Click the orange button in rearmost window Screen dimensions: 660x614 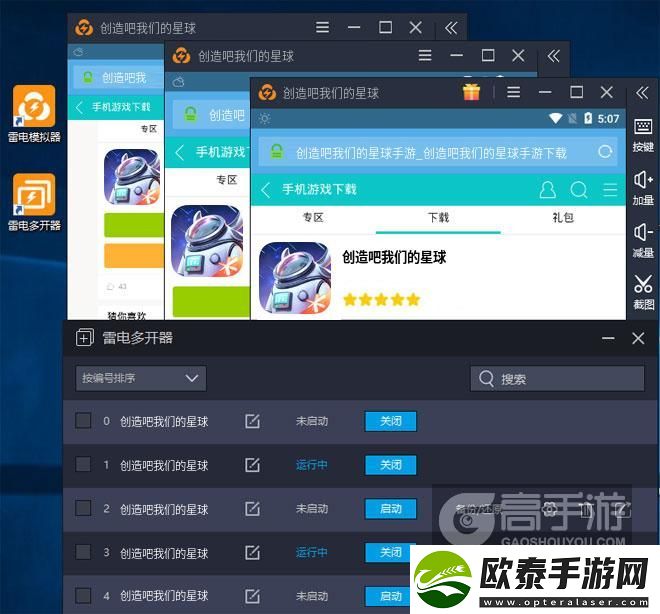pos(134,255)
